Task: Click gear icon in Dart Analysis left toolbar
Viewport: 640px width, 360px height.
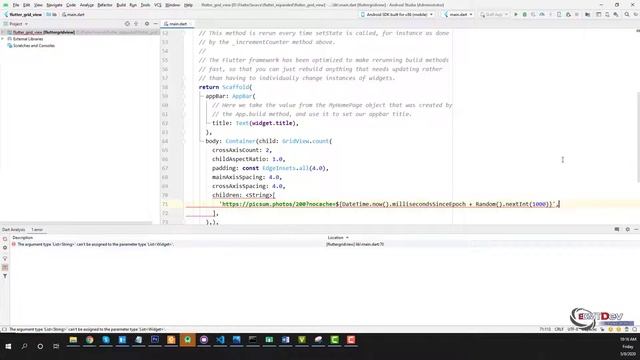Action: (5, 248)
